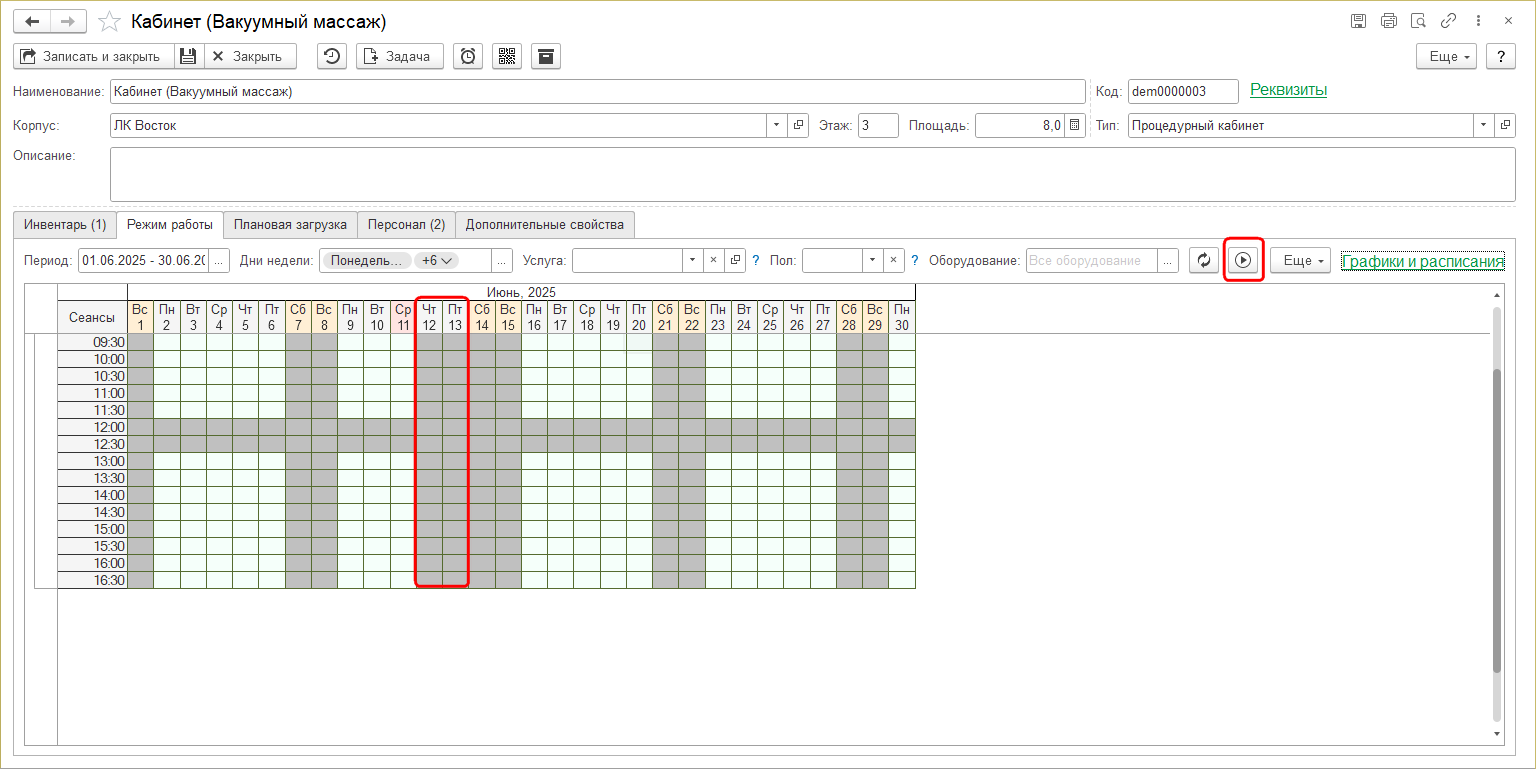The image size is (1536, 769).
Task: Copy the link with the chain icon
Action: tap(1448, 21)
